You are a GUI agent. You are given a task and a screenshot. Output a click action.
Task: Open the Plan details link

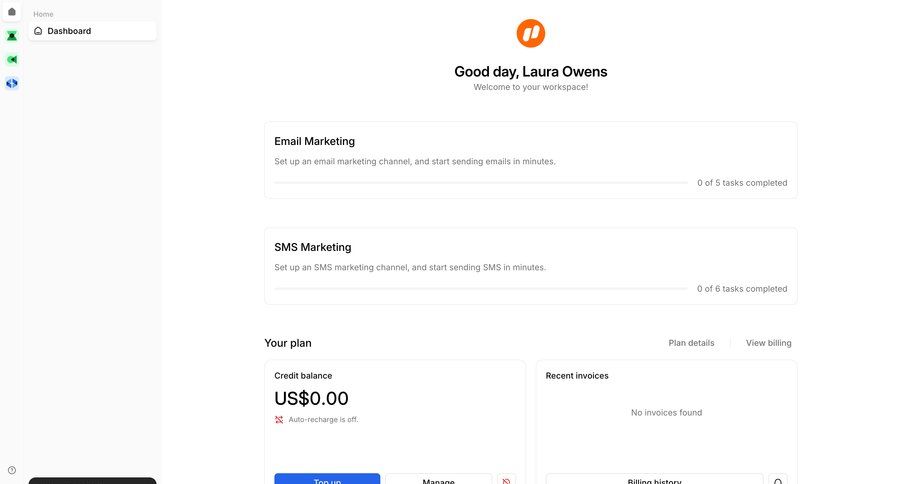click(x=691, y=343)
